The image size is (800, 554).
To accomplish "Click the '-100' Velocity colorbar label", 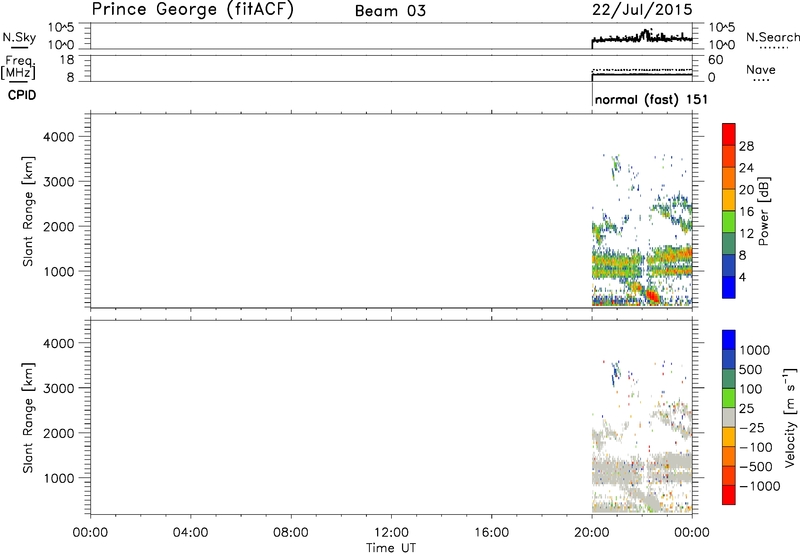I will coord(756,447).
